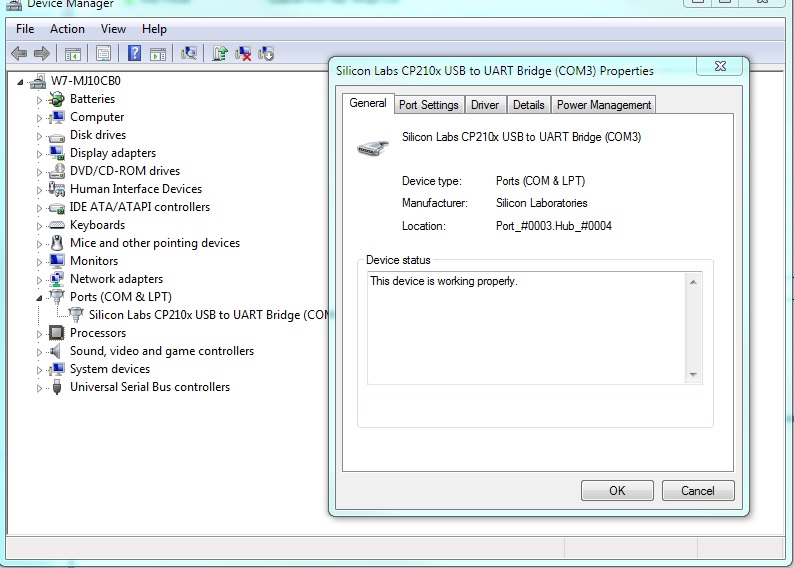Open the Help menu
Image resolution: width=794 pixels, height=568 pixels.
coord(154,29)
